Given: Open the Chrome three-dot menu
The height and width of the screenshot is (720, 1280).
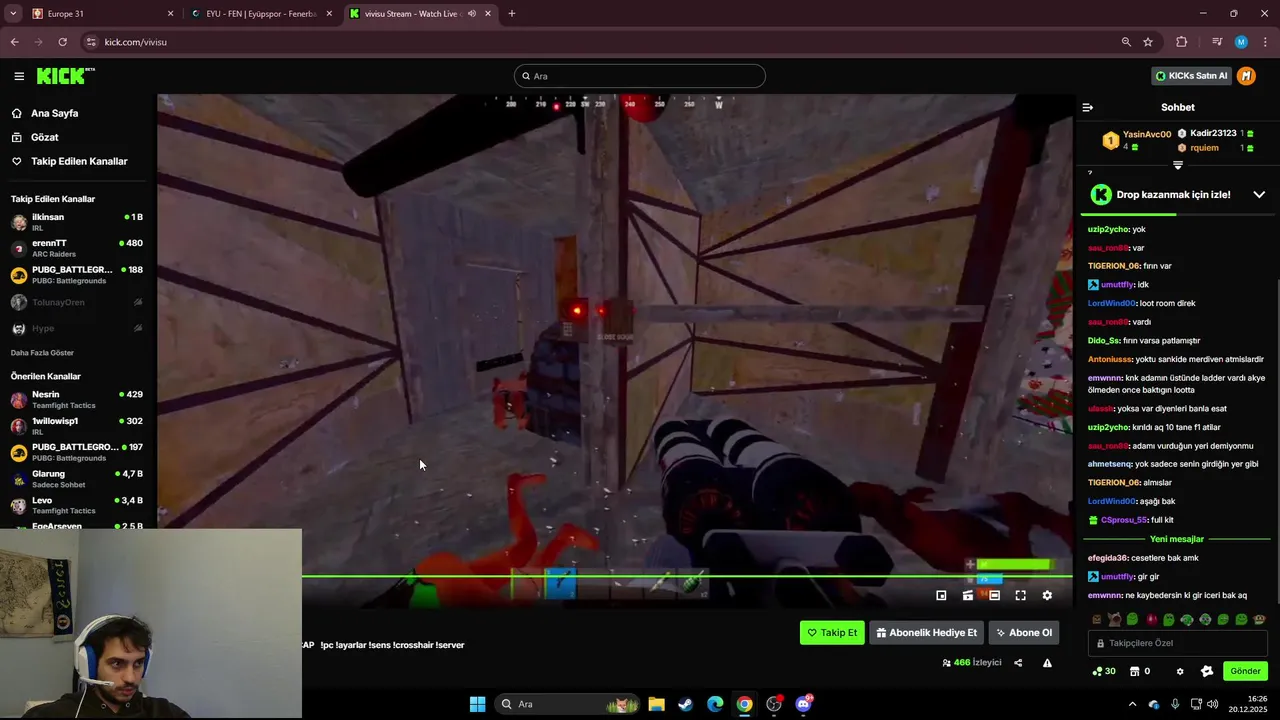Looking at the screenshot, I should coord(1266,42).
